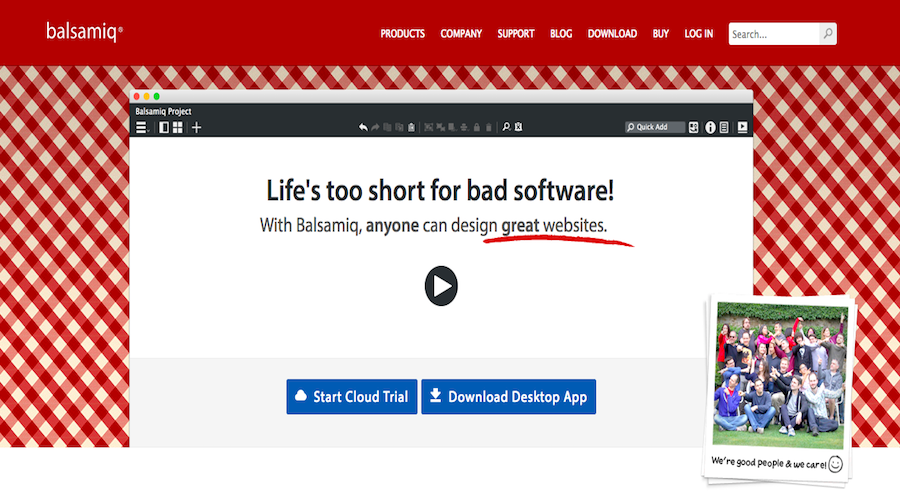Image resolution: width=900 pixels, height=500 pixels.
Task: Open the info properties inspector icon
Action: click(x=710, y=127)
